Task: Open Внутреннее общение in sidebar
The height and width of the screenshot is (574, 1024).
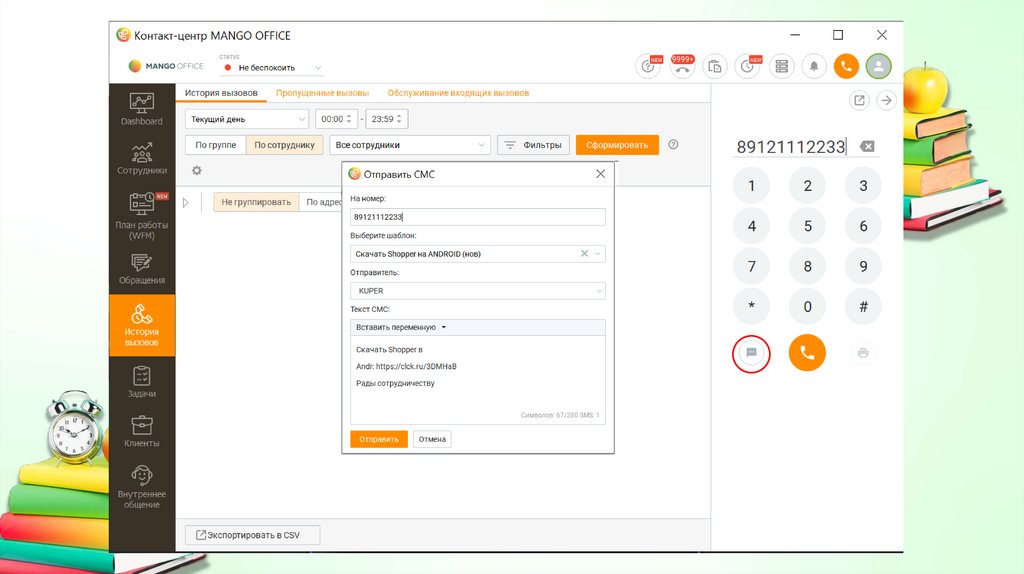Action: (x=142, y=486)
